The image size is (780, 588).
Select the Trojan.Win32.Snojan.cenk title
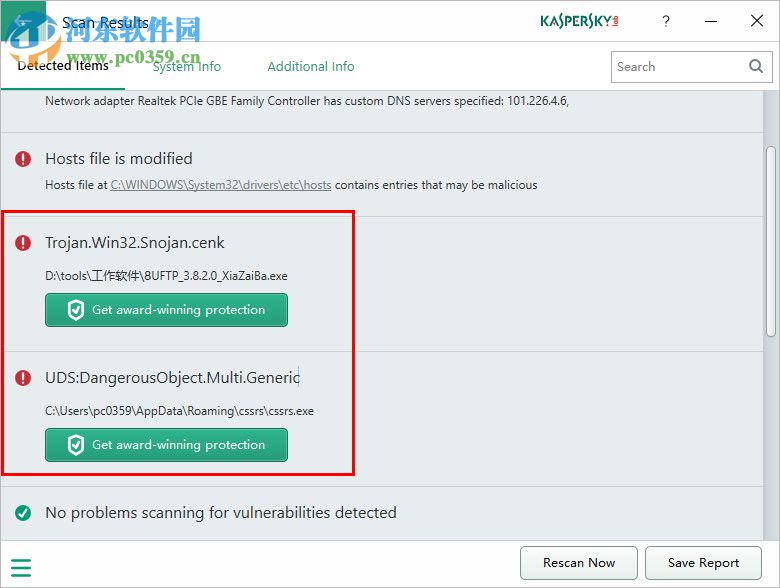tap(135, 243)
